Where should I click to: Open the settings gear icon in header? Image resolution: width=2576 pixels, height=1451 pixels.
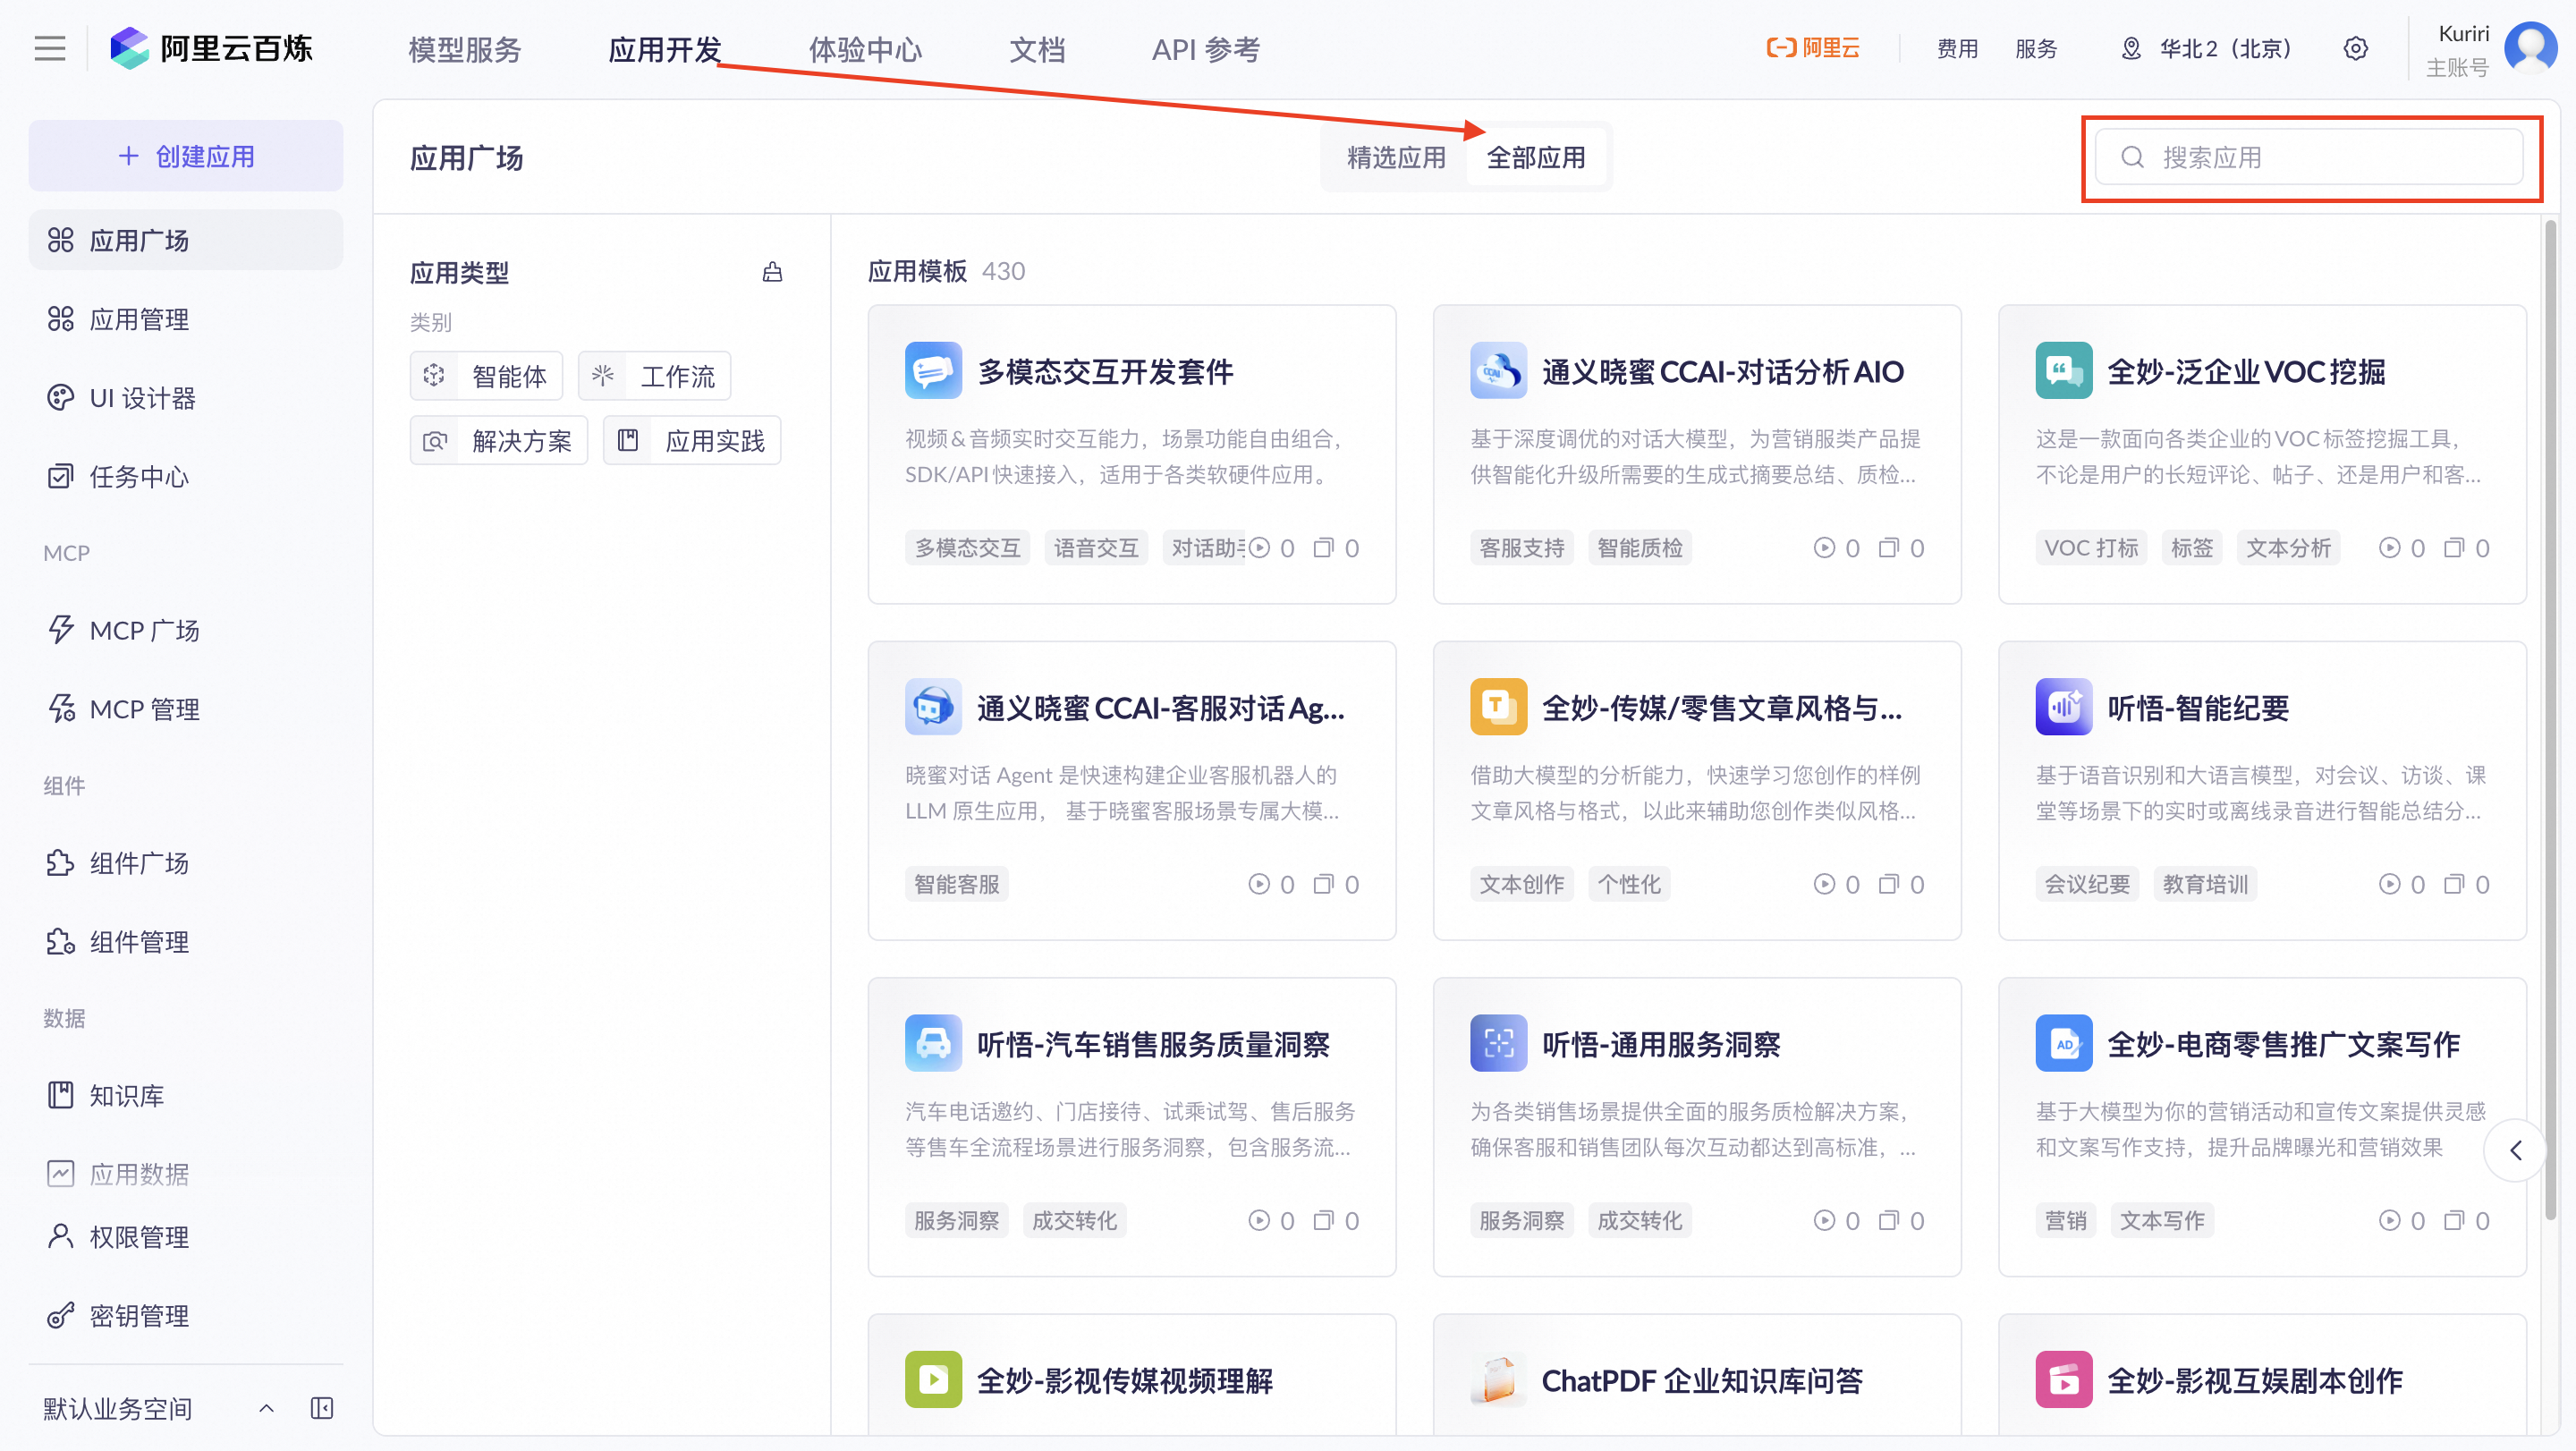point(2355,48)
